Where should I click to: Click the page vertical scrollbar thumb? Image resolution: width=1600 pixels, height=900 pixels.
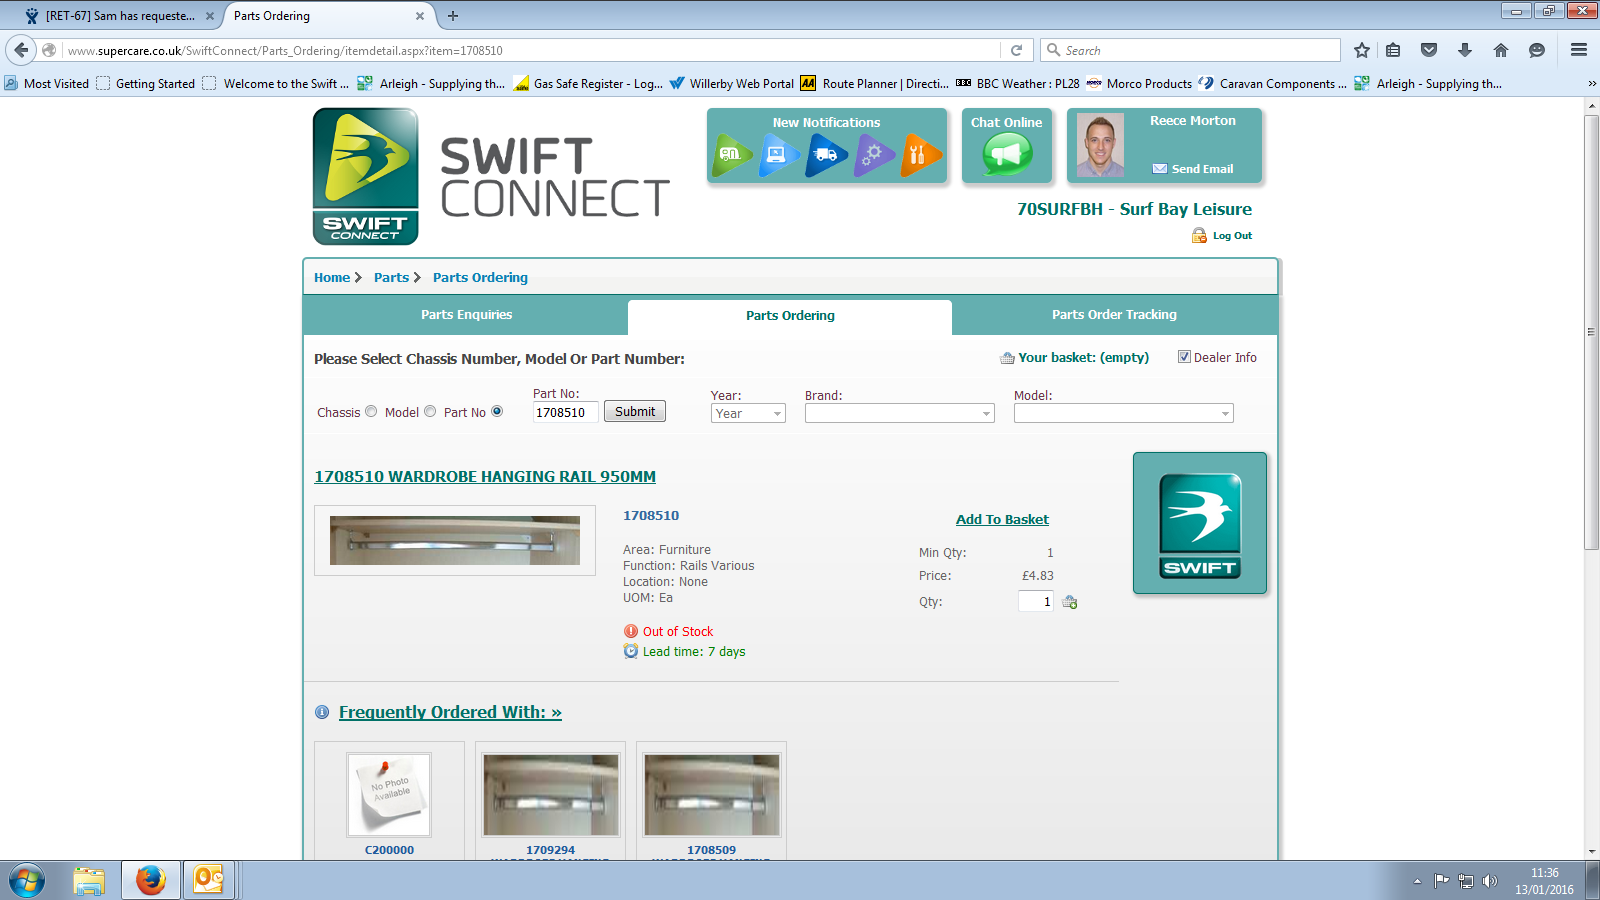pyautogui.click(x=1591, y=332)
